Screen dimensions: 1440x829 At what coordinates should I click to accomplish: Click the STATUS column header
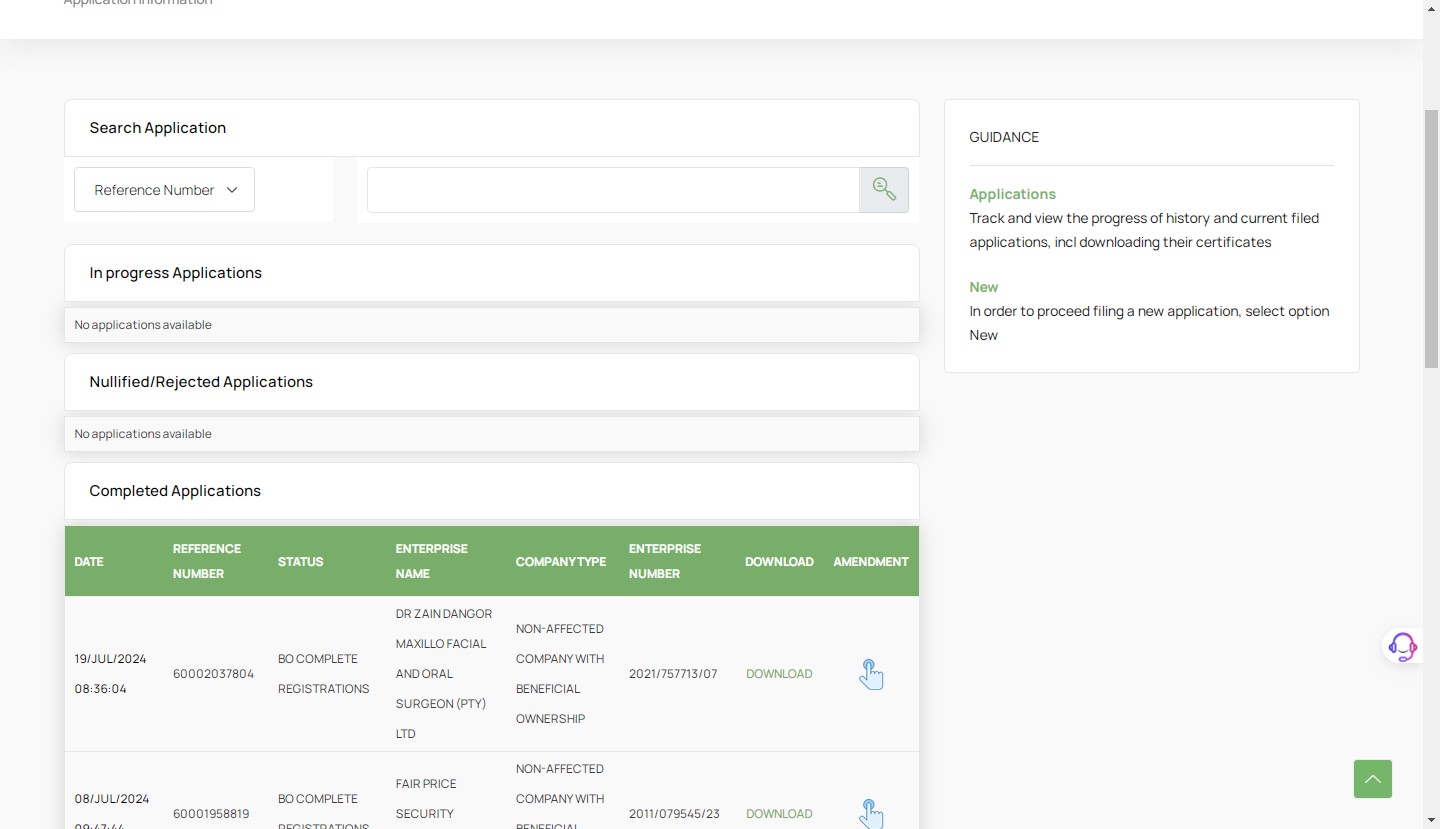point(300,562)
